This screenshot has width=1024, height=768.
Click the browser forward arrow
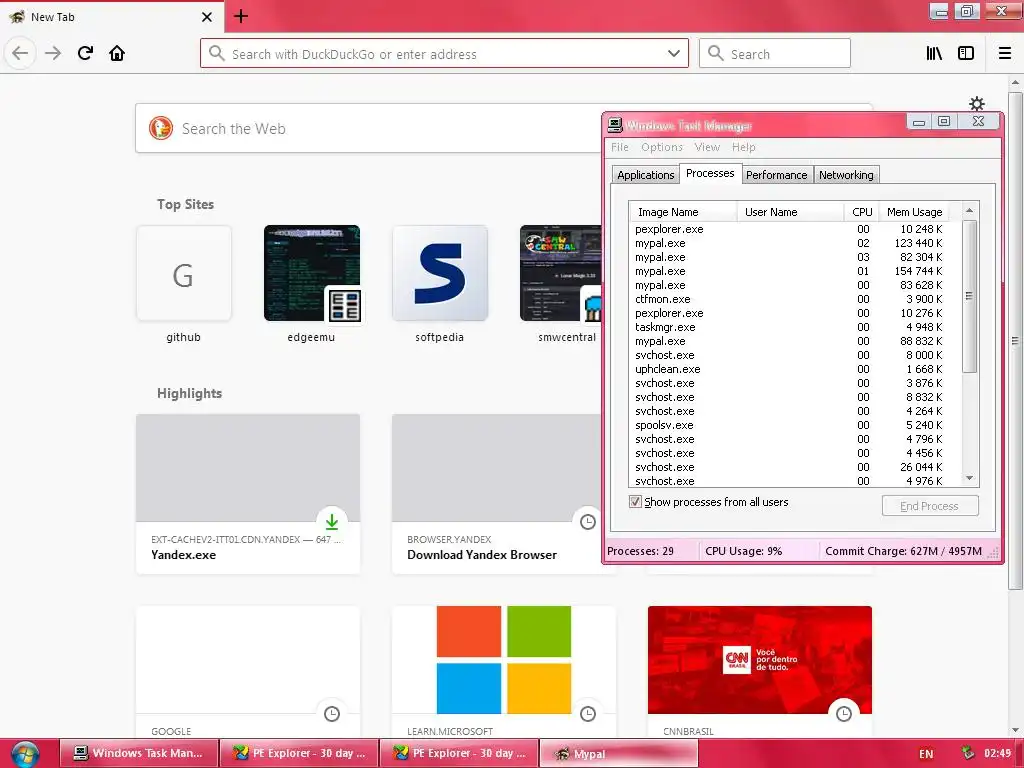[53, 53]
